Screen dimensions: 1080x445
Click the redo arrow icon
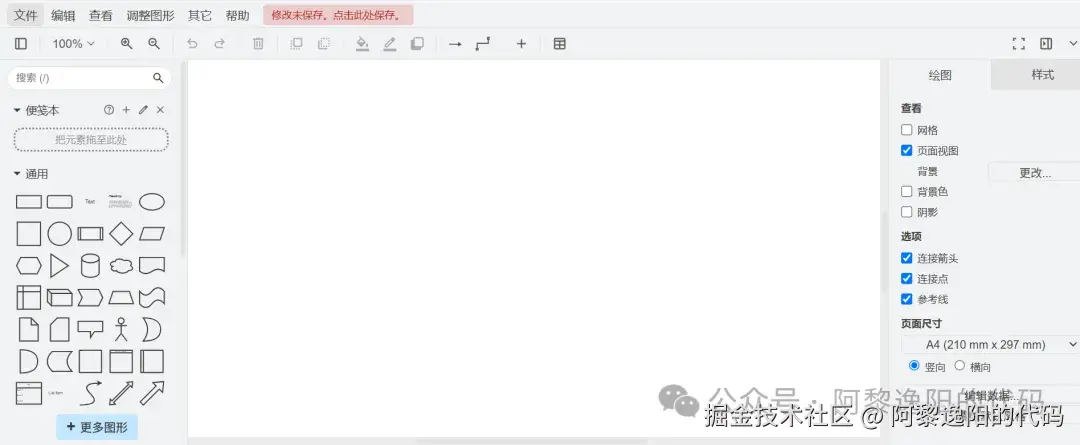click(220, 43)
